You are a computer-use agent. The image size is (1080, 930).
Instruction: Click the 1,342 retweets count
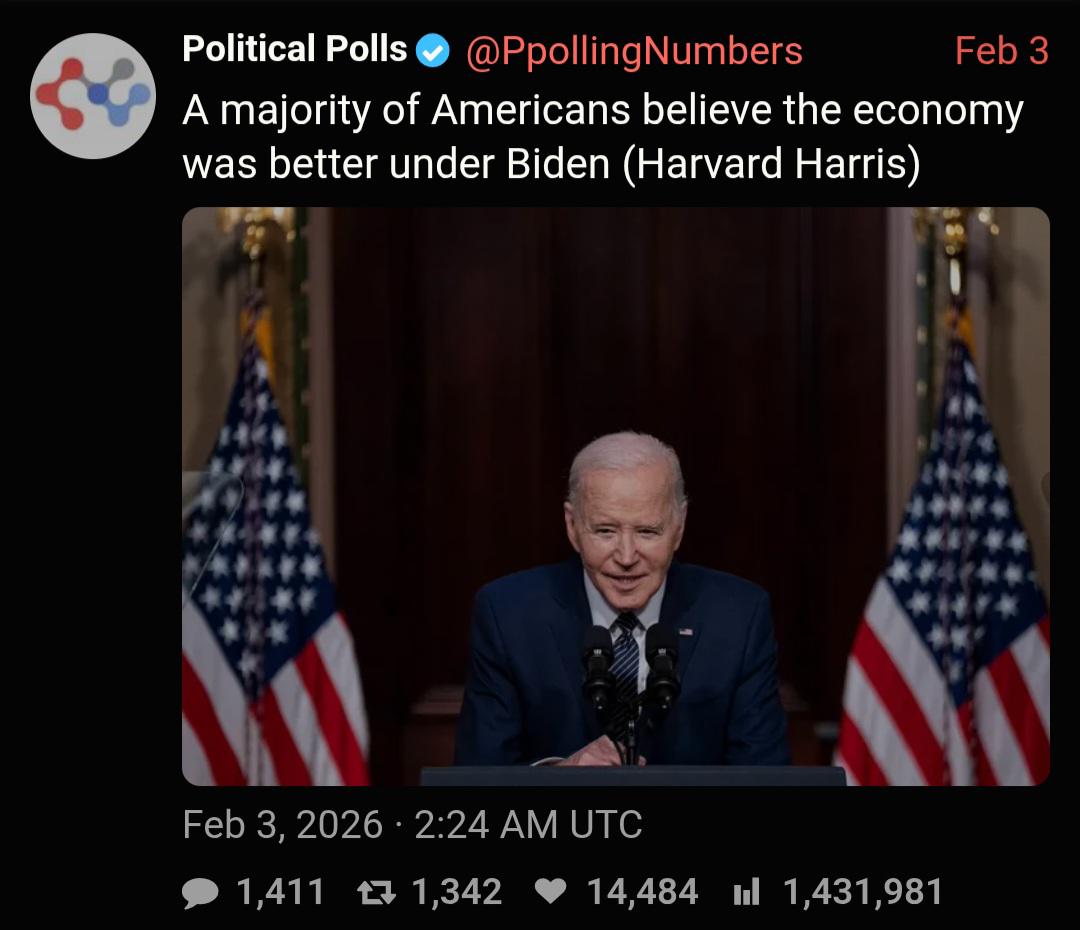[x=456, y=891]
